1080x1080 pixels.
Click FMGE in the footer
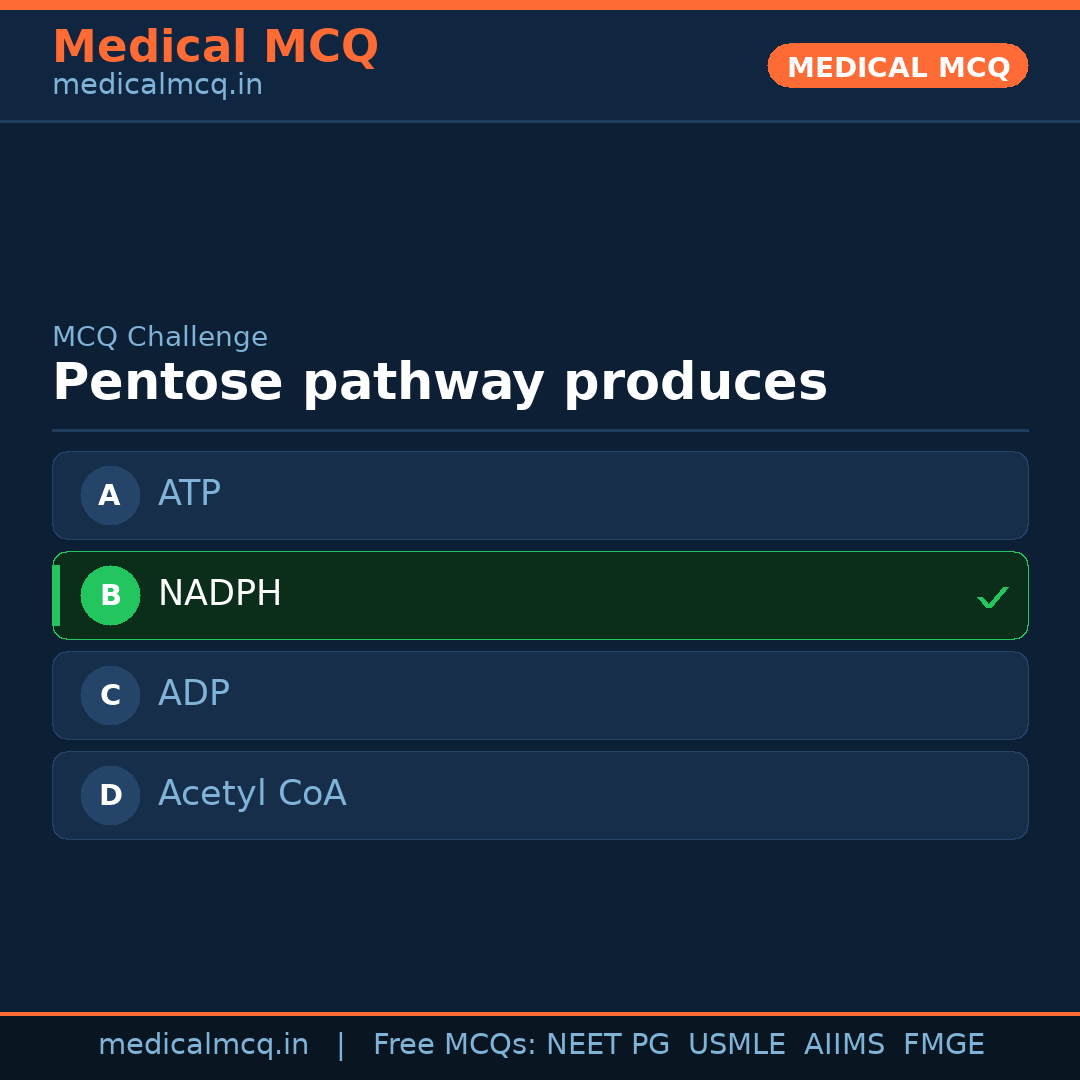[x=943, y=1045]
